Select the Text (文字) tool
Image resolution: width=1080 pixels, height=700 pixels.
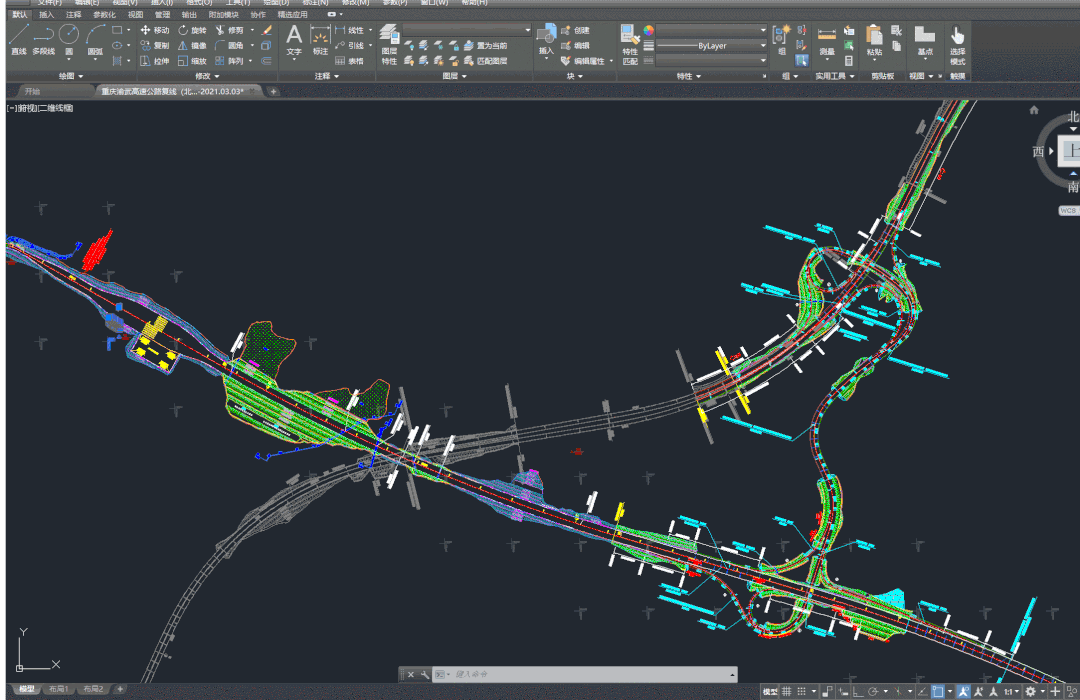tap(294, 39)
